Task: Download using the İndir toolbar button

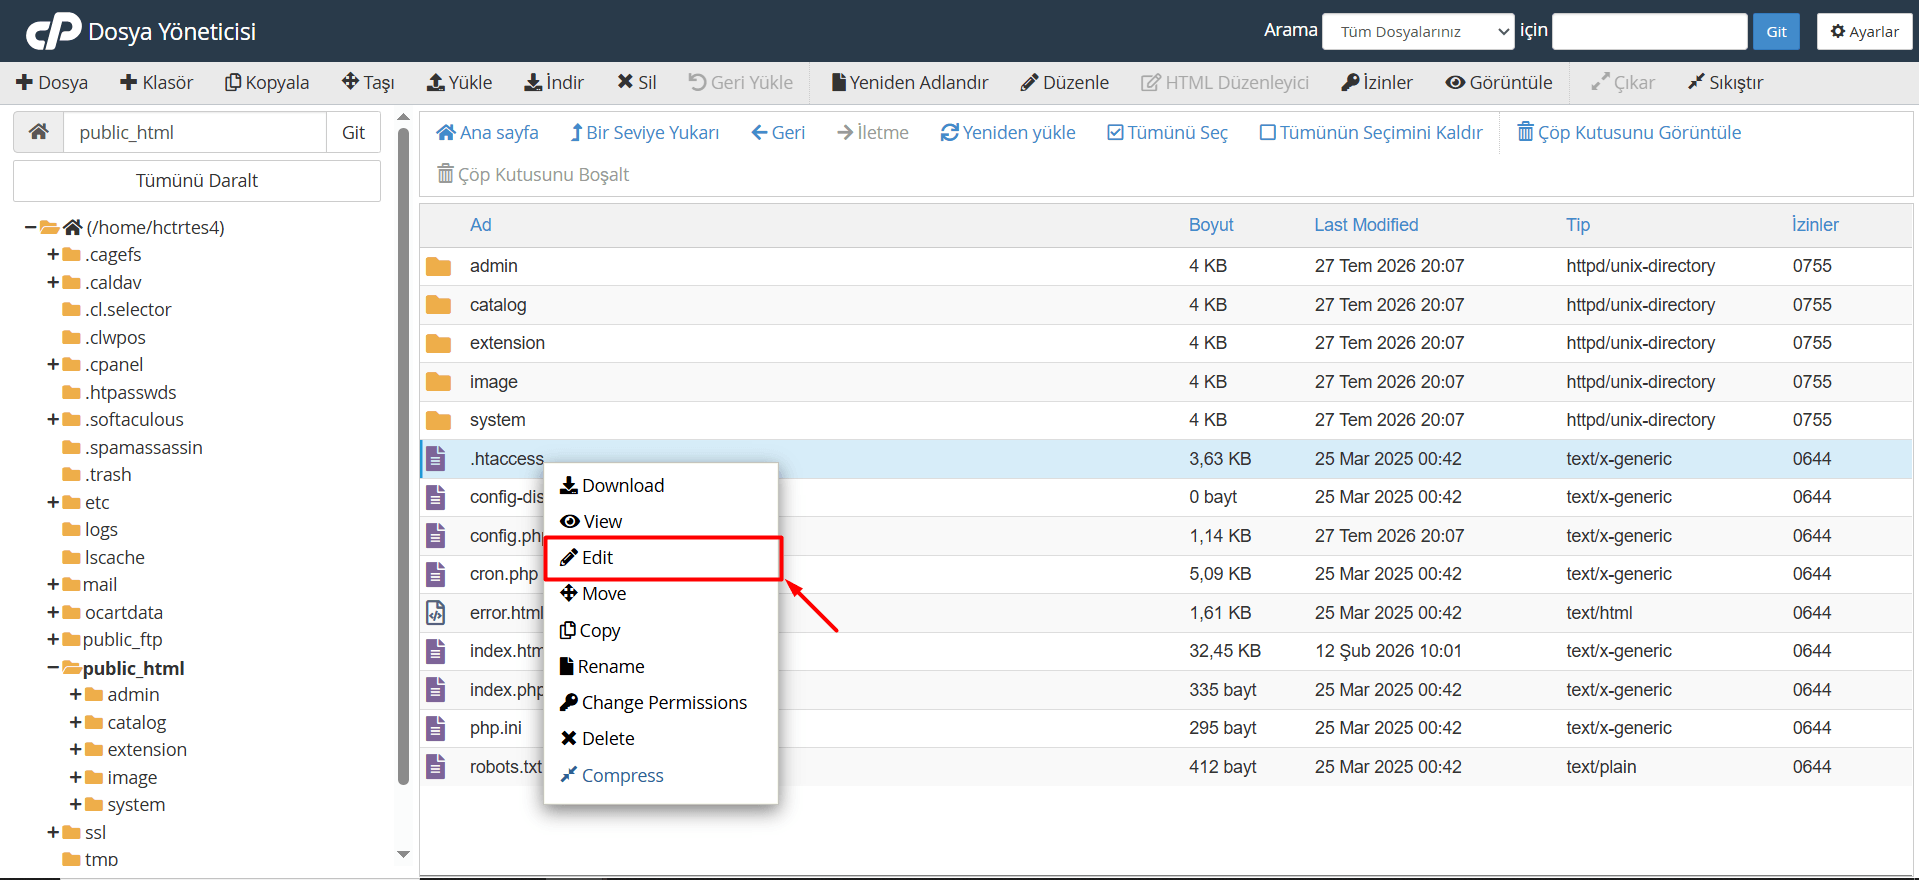Action: click(554, 82)
